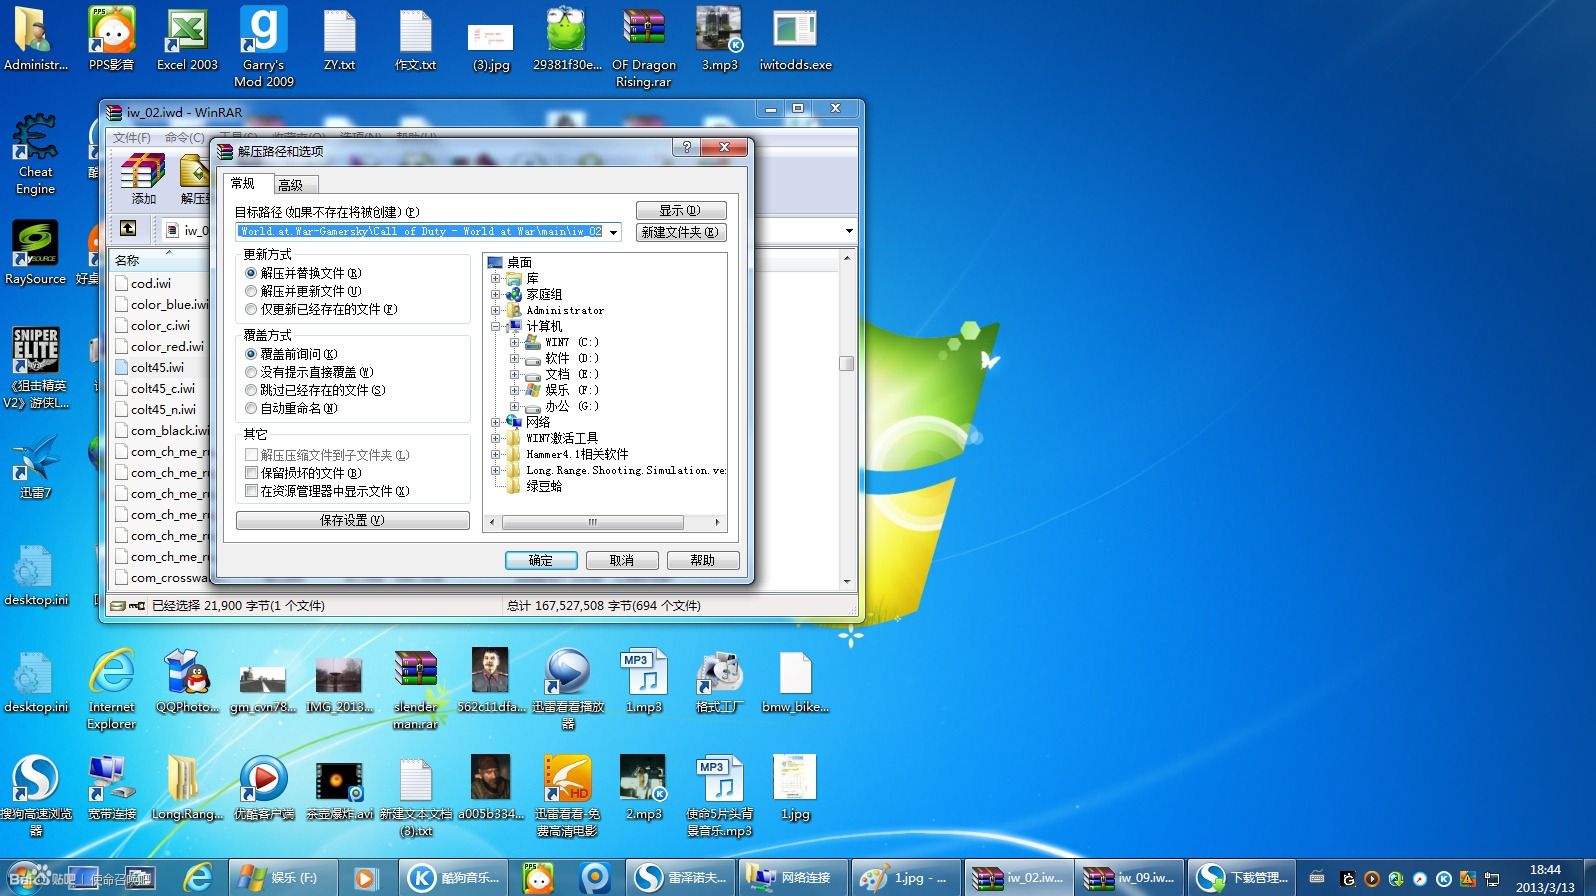Select the 3.mp3 desktop file
Screen dimensions: 1596x896
pos(719,40)
